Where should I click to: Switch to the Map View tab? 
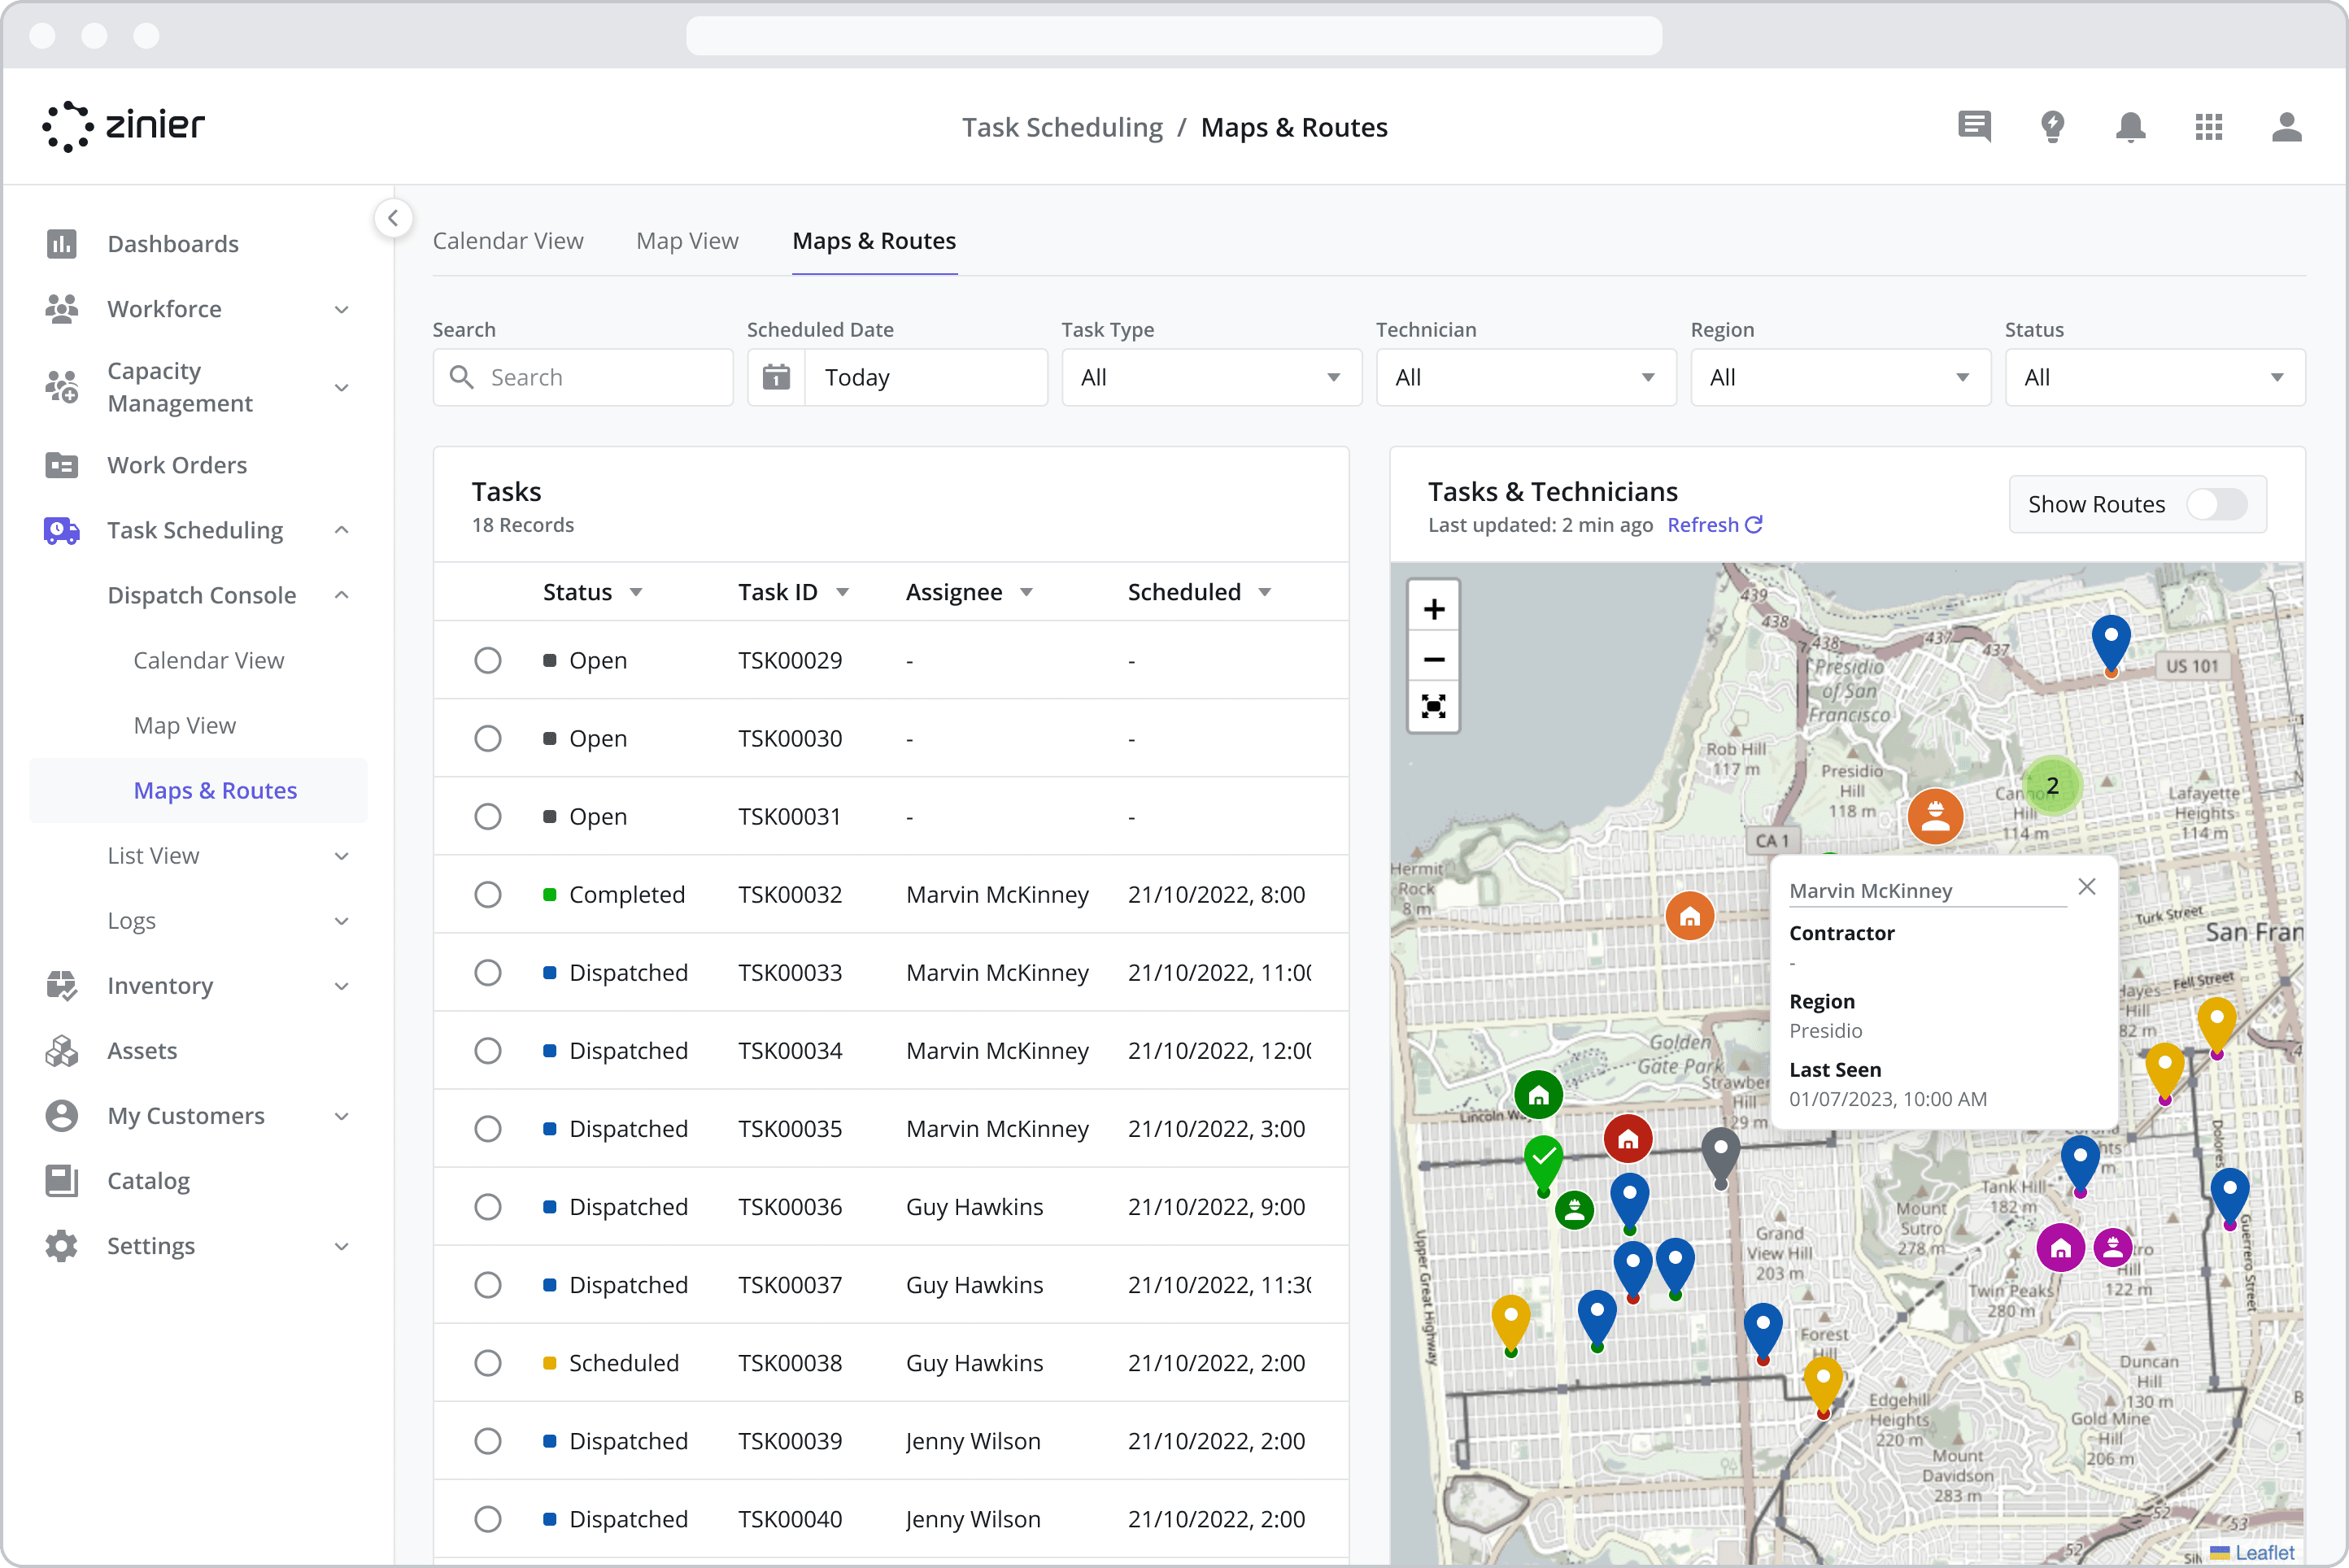tap(687, 241)
